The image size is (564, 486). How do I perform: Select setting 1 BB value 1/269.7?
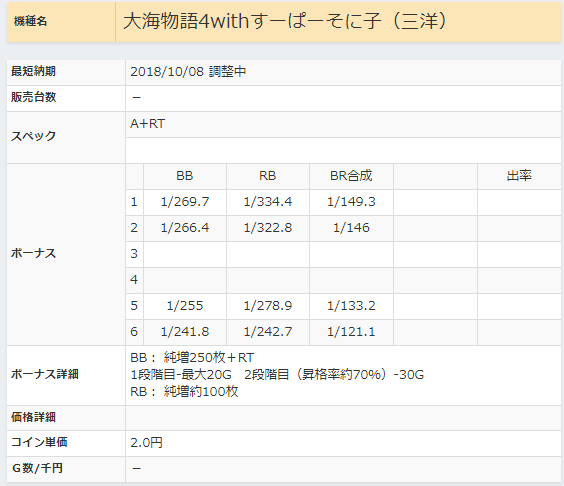click(x=185, y=202)
